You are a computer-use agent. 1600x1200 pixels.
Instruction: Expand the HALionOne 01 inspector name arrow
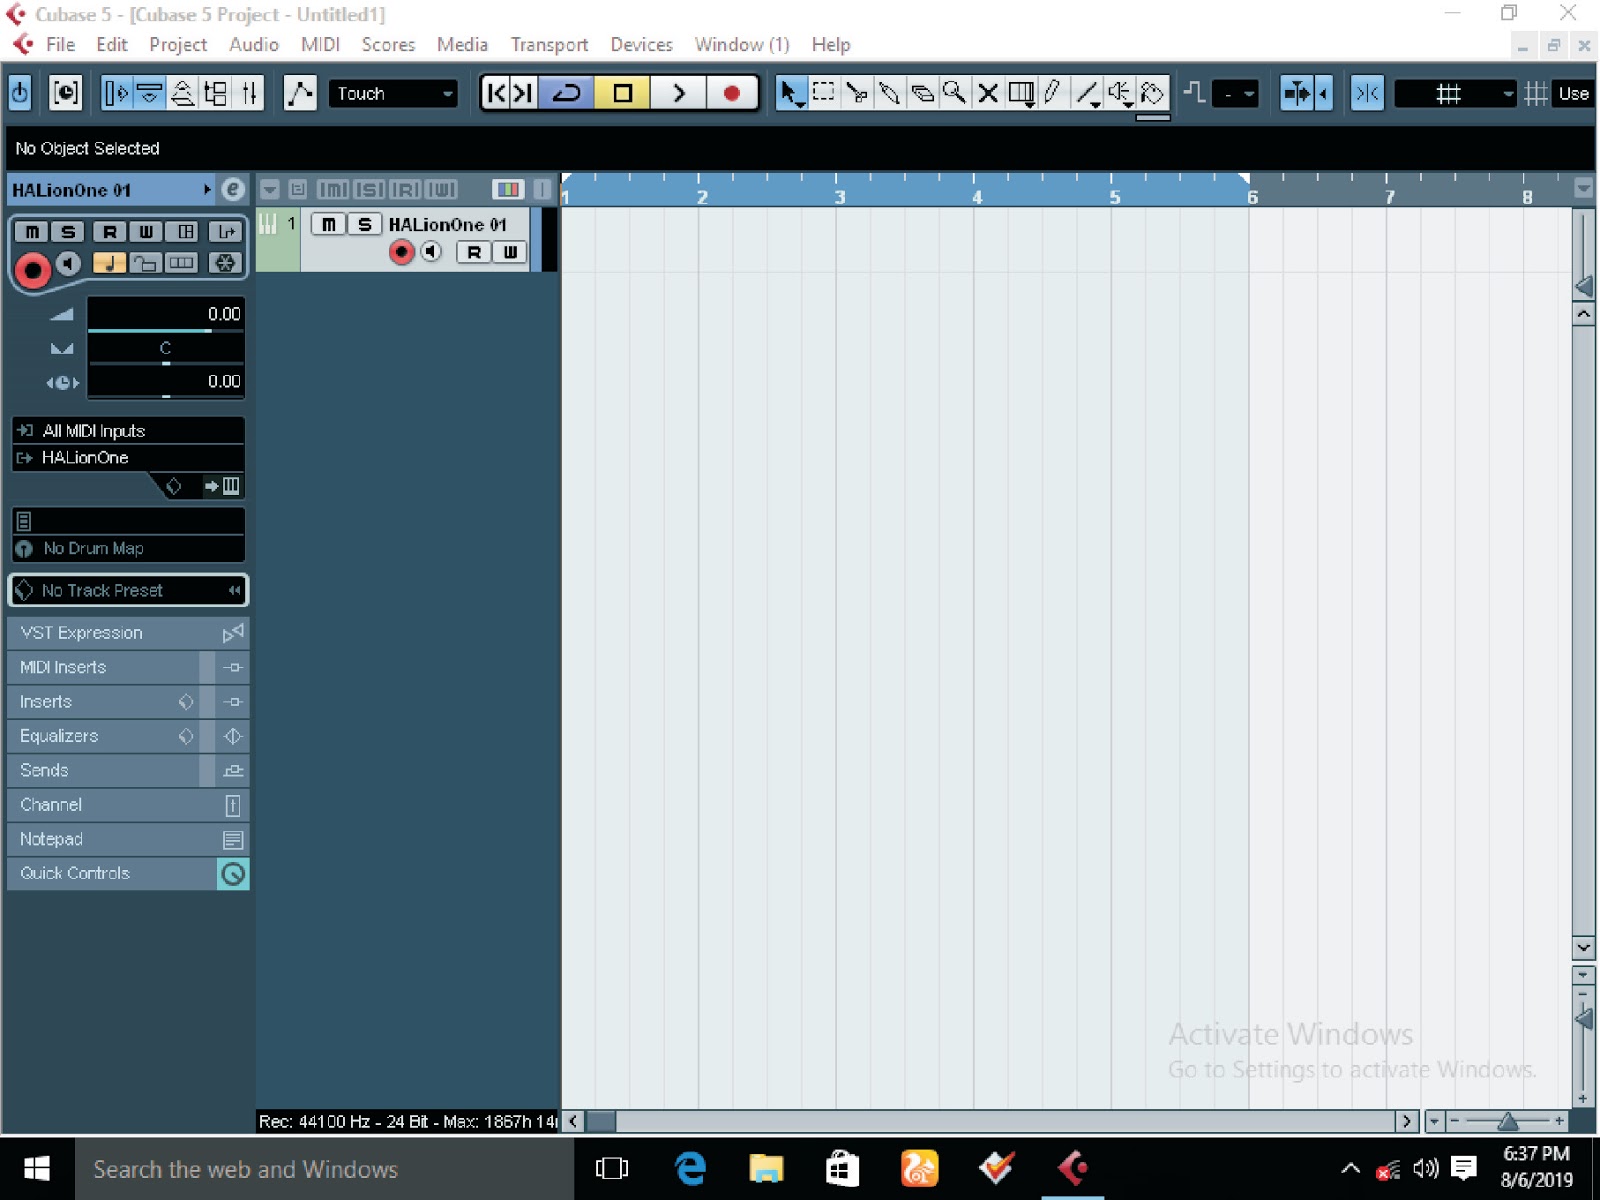[207, 189]
